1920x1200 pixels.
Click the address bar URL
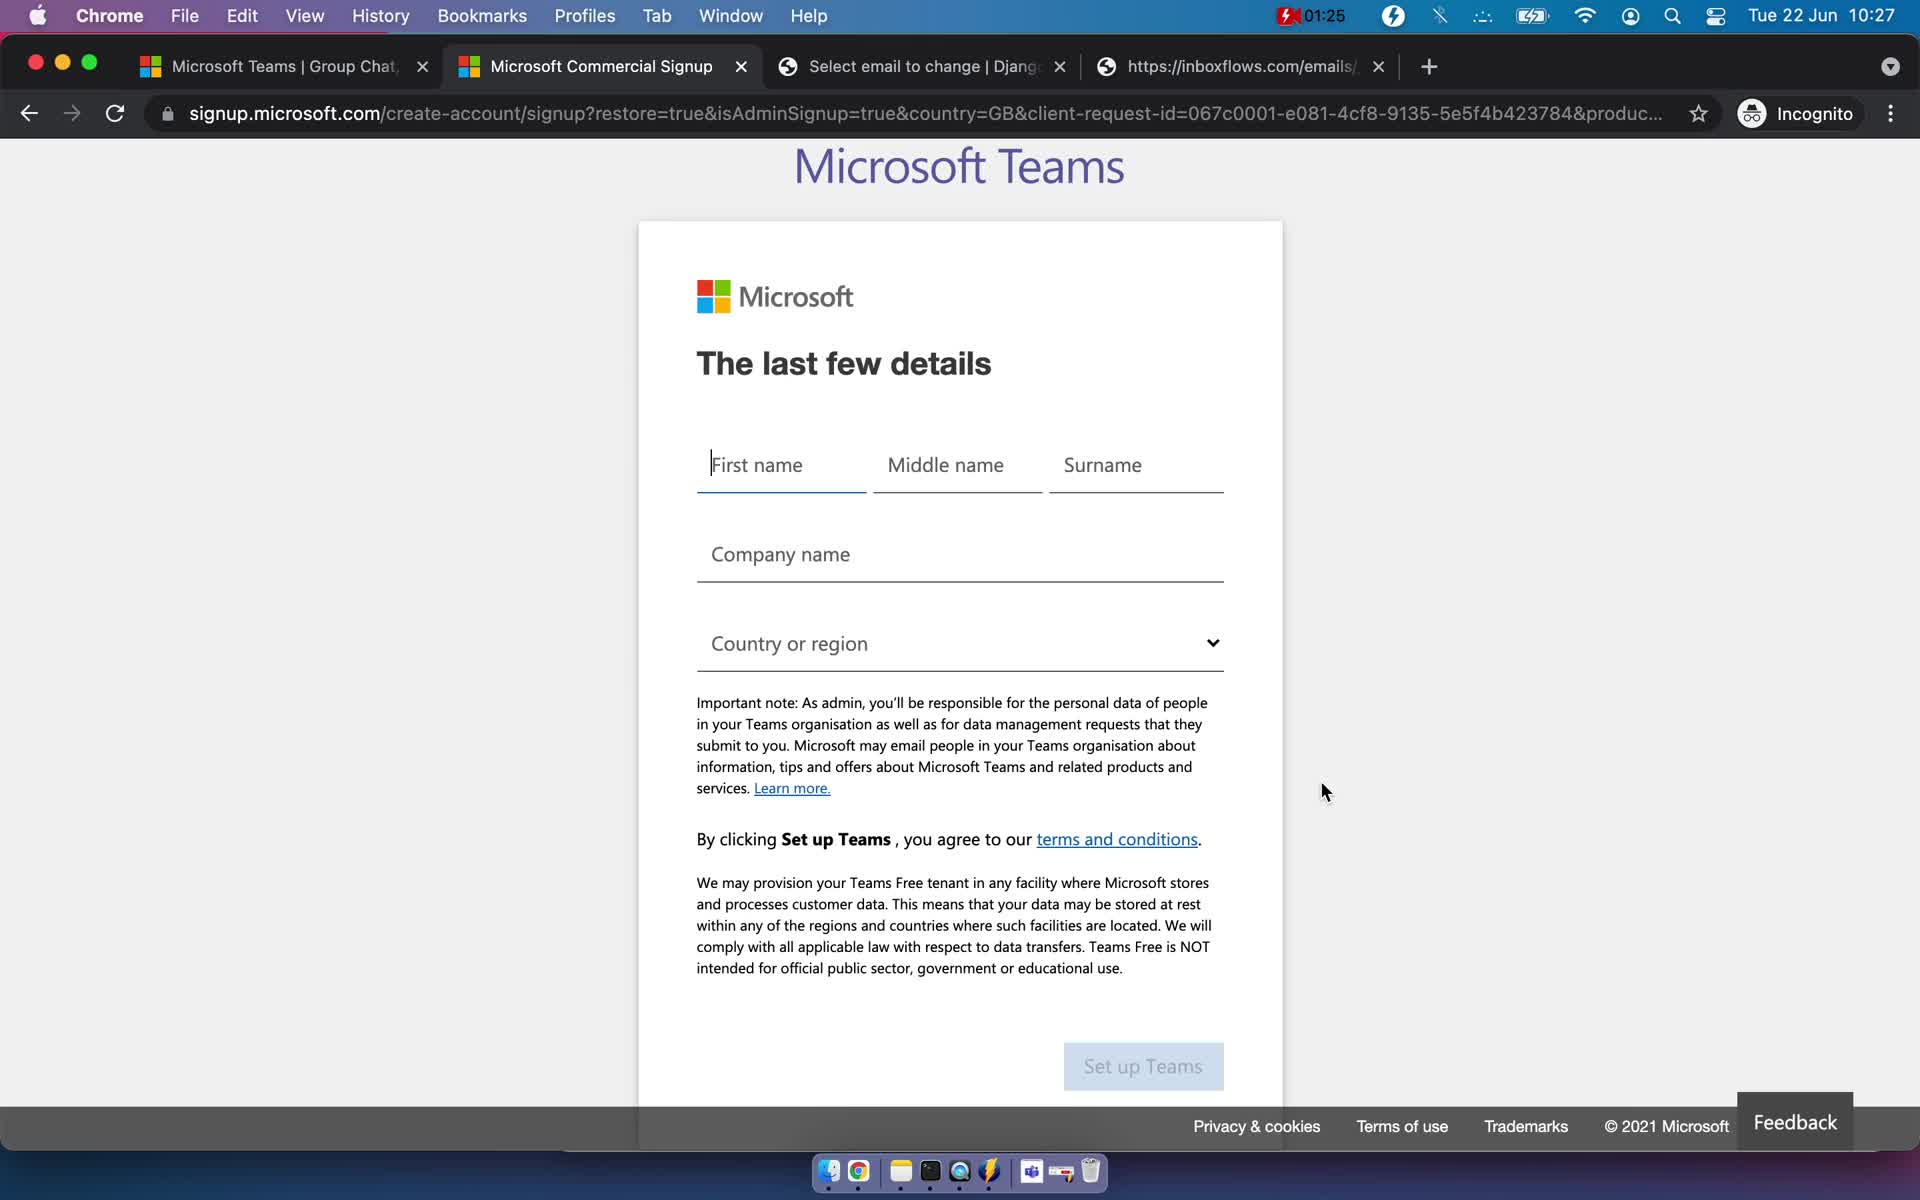point(925,114)
